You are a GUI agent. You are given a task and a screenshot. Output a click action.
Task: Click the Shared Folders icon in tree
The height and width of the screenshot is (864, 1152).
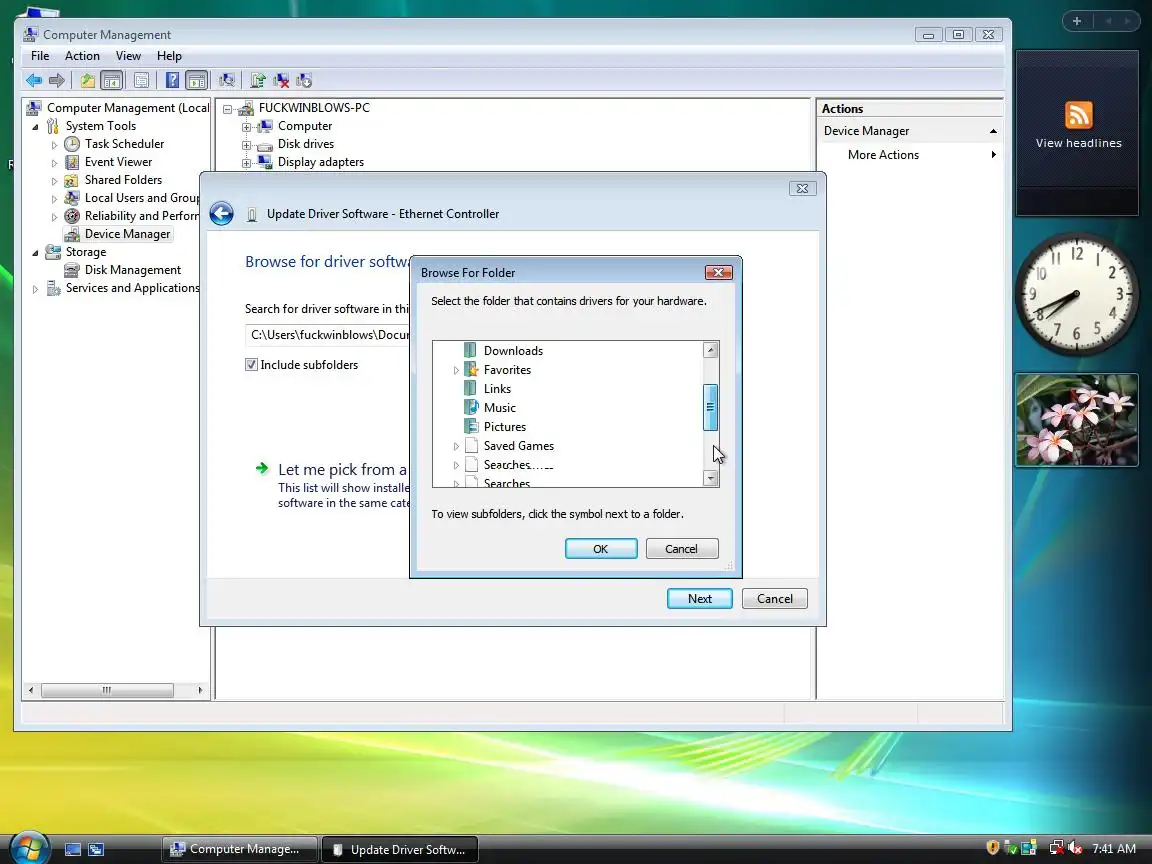[x=72, y=180]
